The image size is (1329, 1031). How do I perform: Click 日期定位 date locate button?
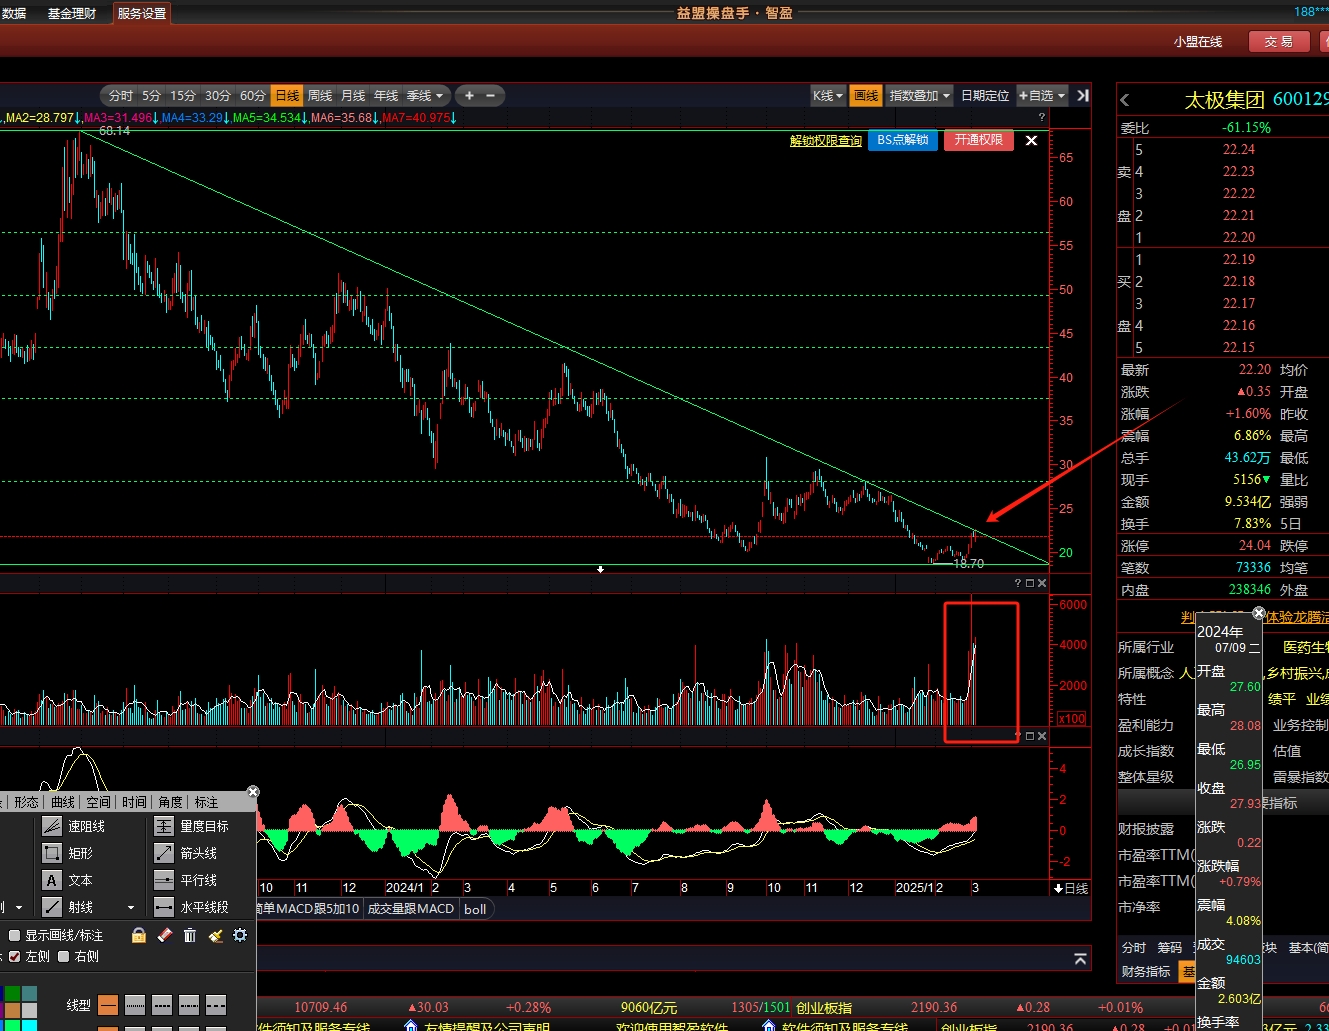pyautogui.click(x=985, y=96)
